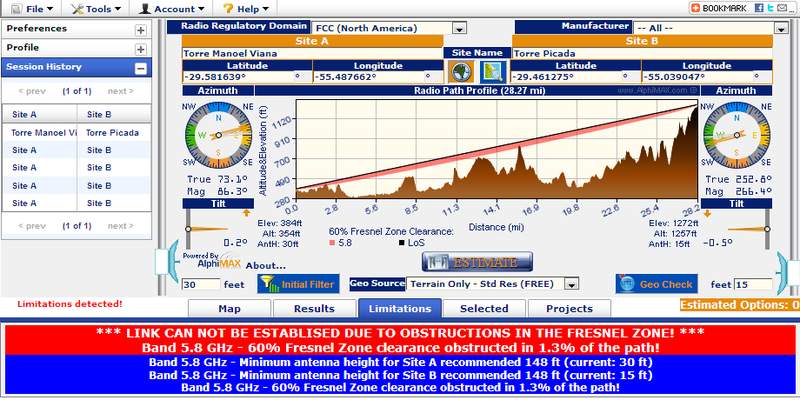Click the Site B azimuth compass

point(736,135)
